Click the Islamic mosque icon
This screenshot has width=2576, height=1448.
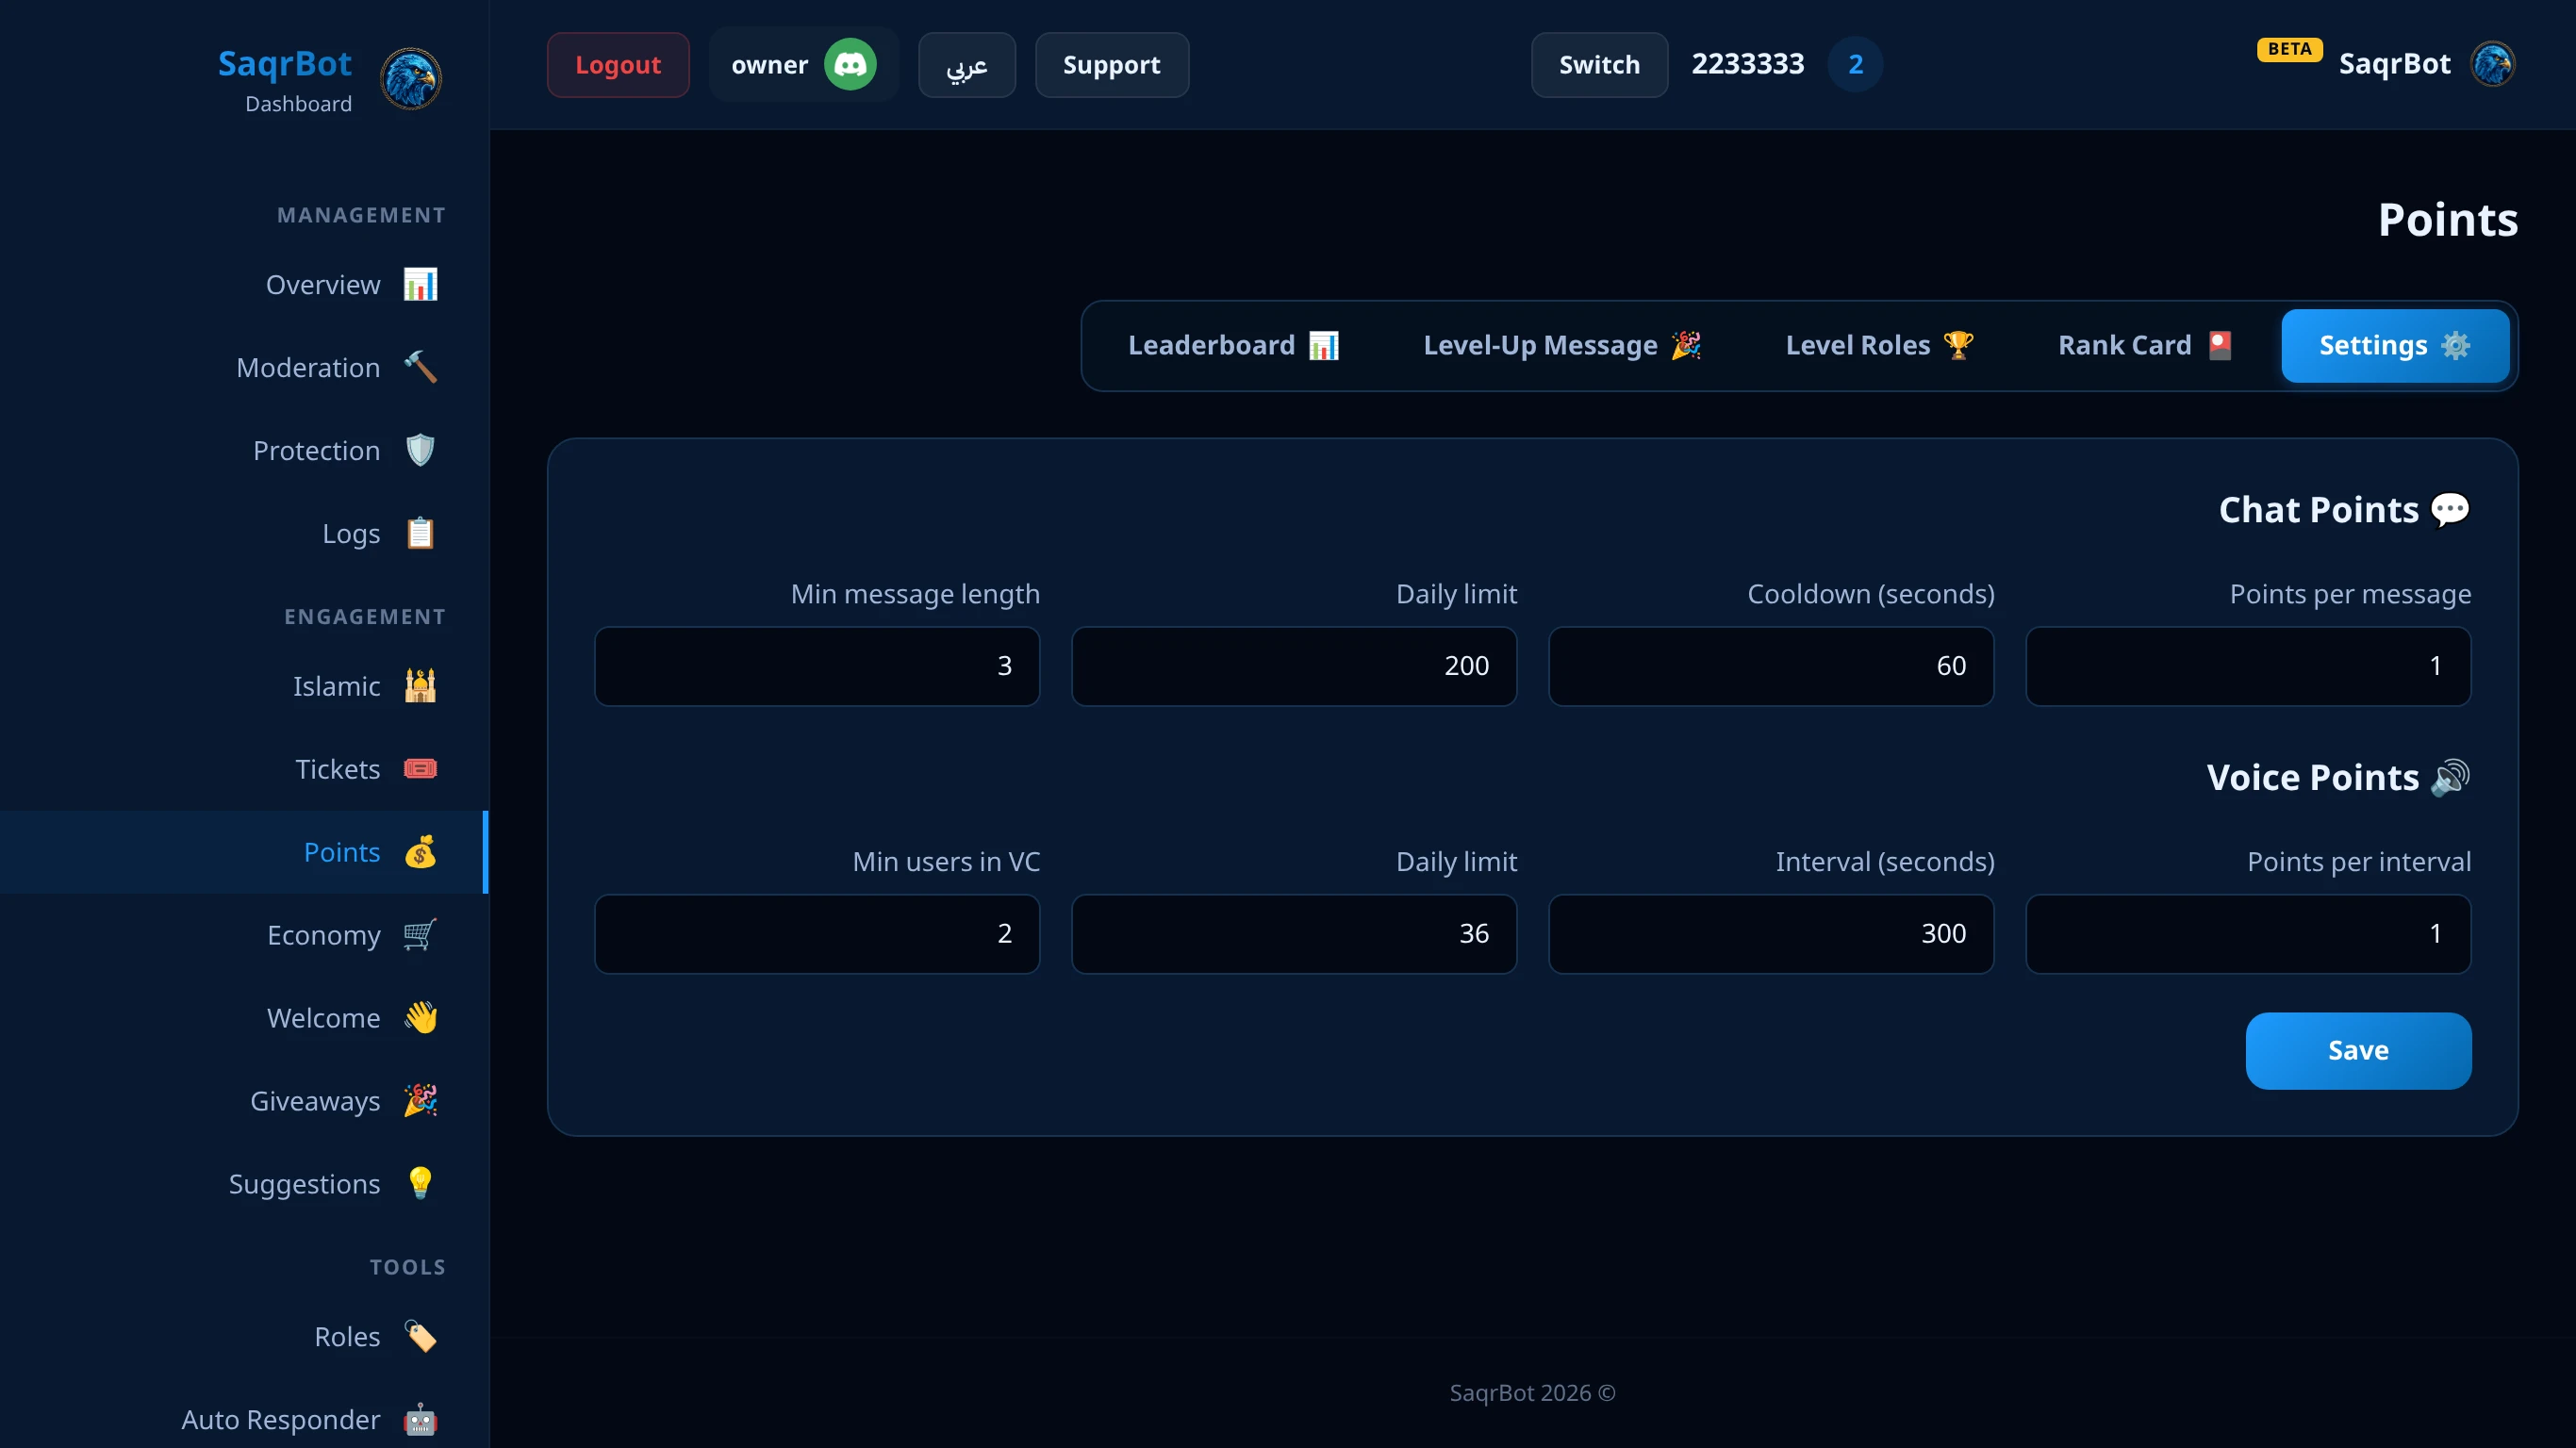[420, 686]
